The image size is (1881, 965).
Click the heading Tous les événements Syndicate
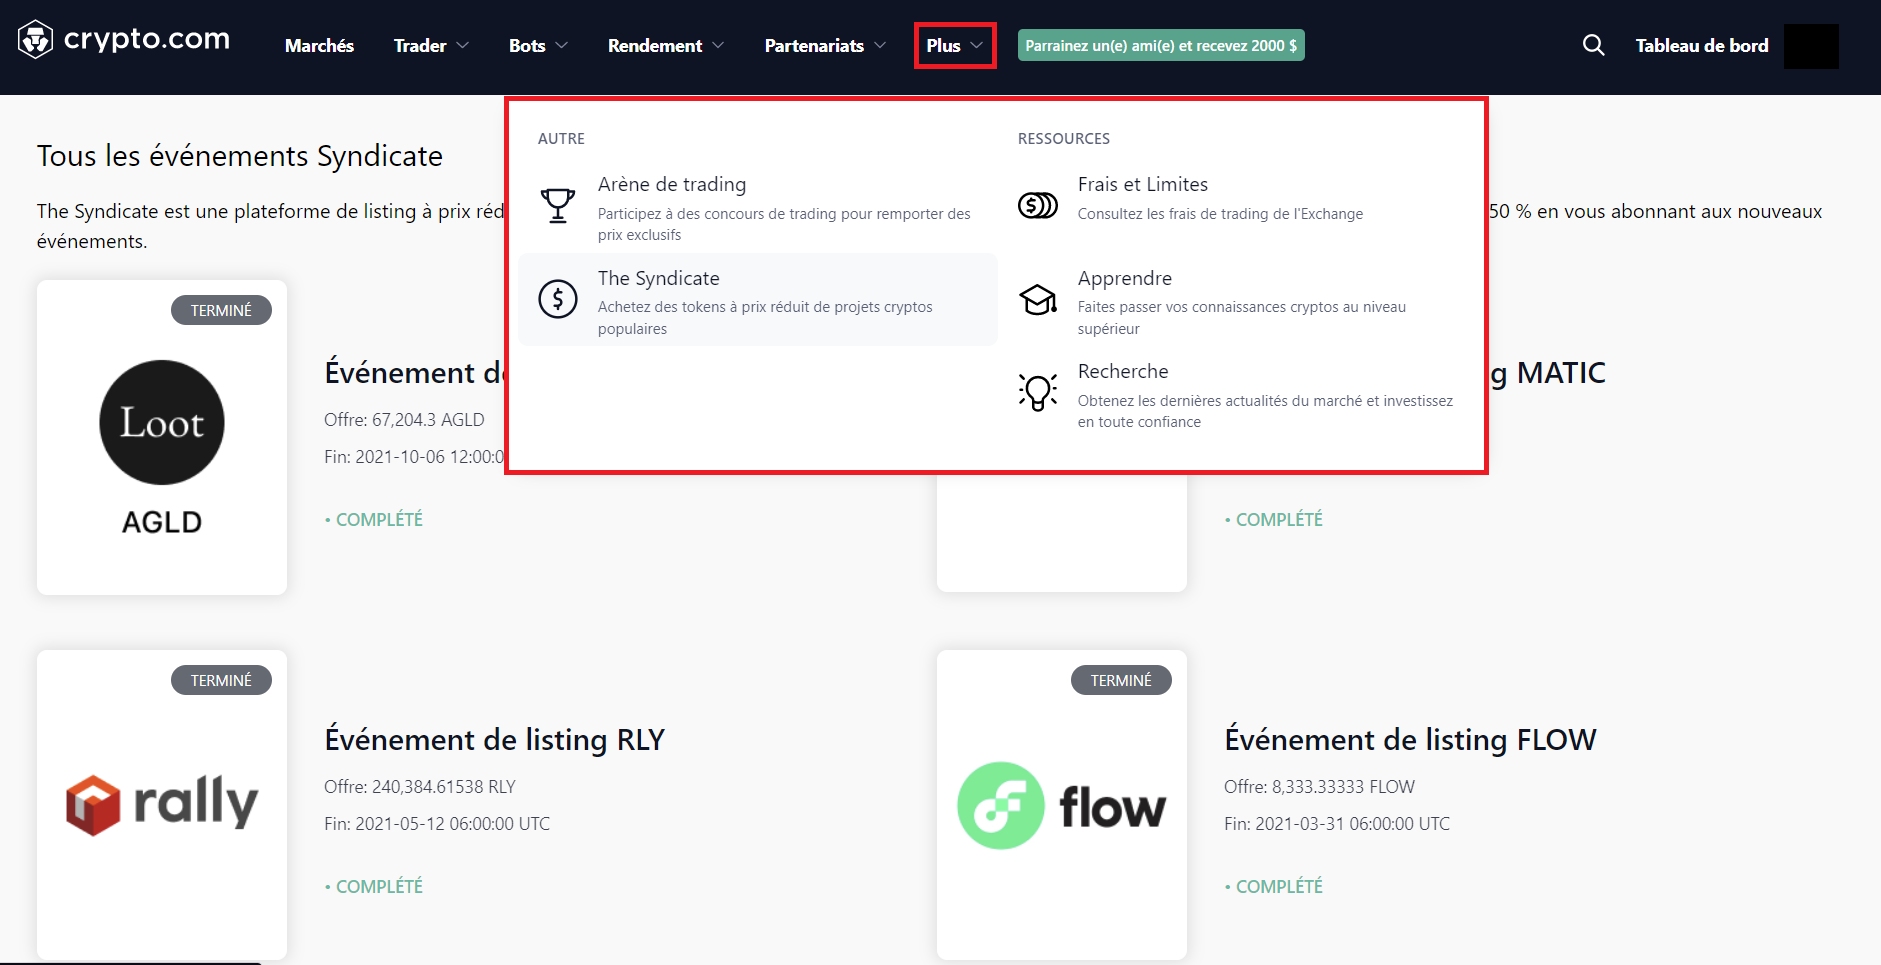tap(240, 156)
